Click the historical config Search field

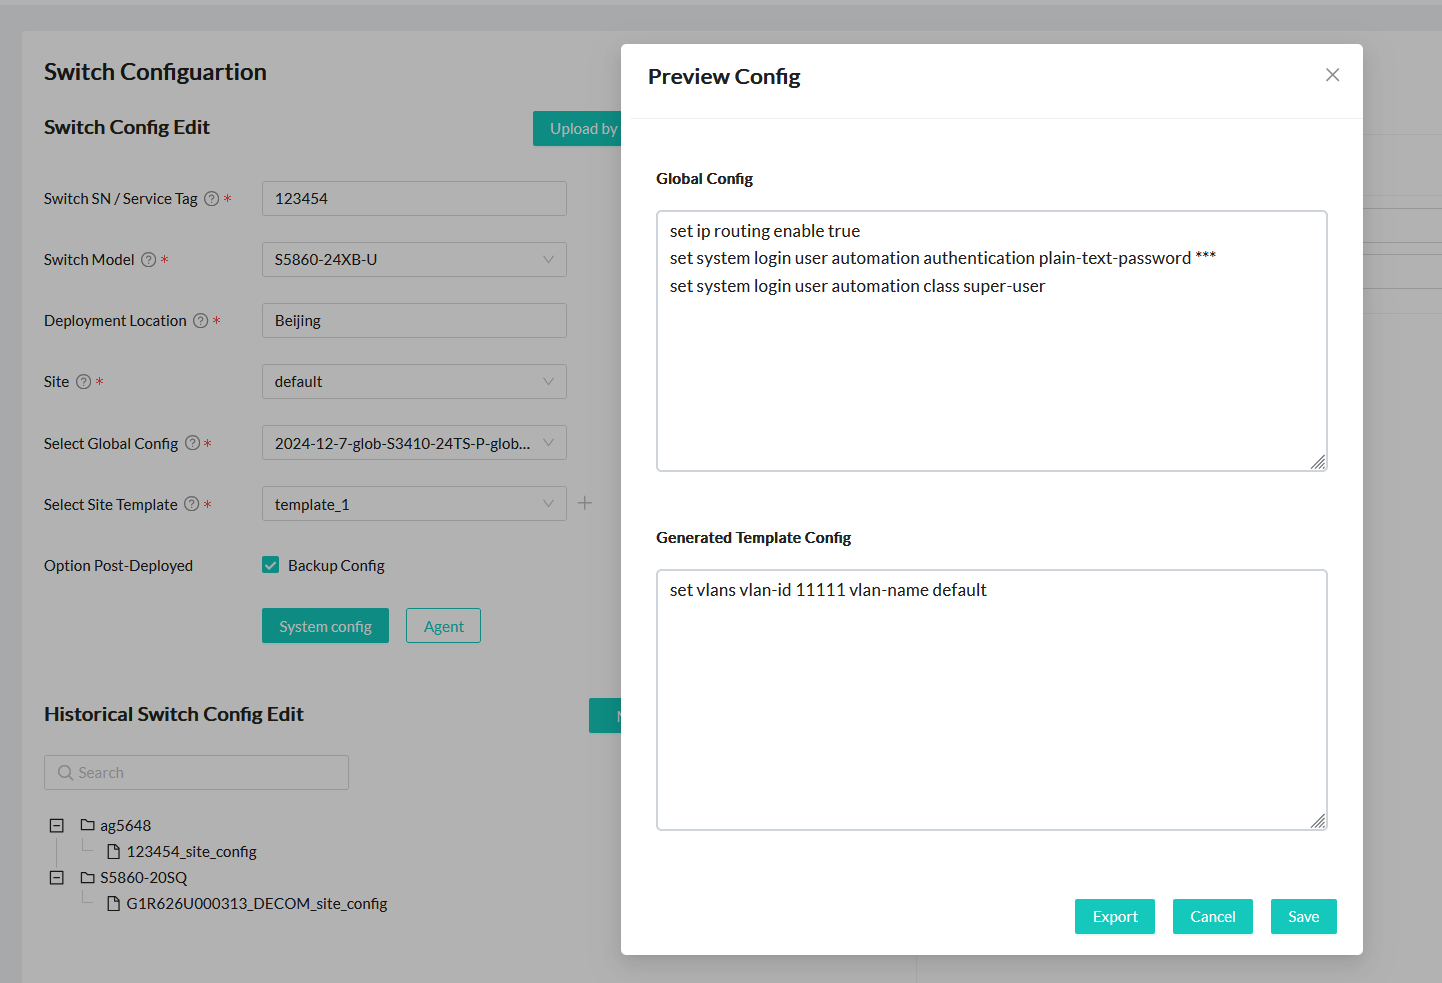197,773
